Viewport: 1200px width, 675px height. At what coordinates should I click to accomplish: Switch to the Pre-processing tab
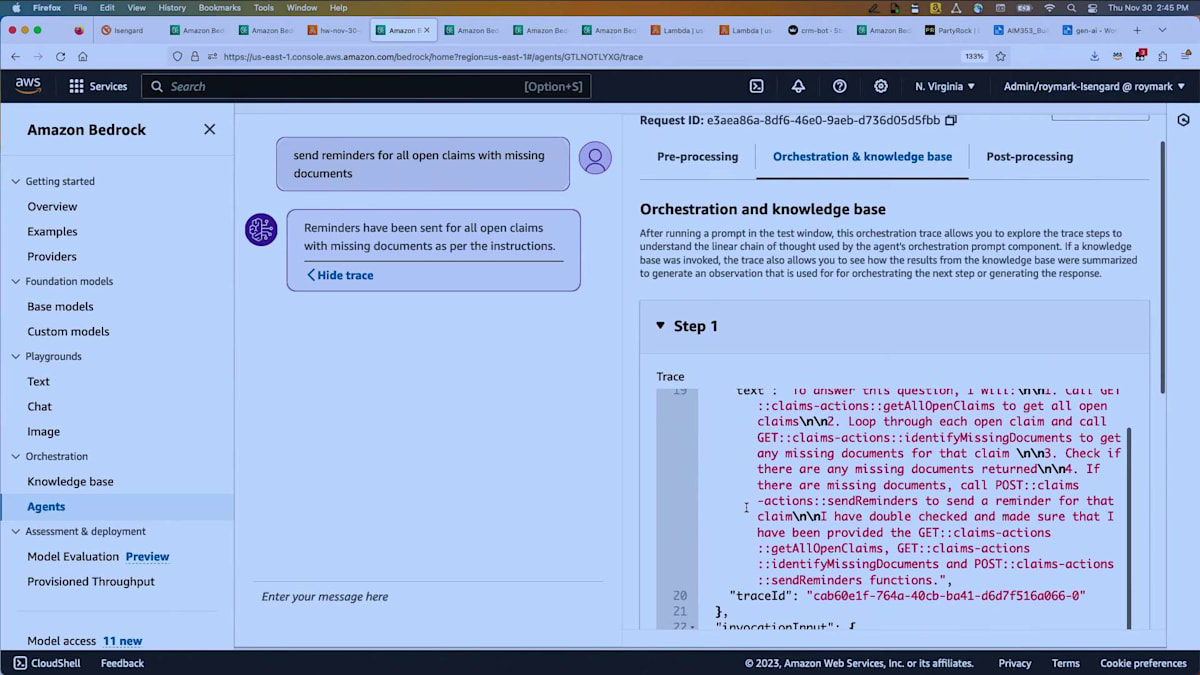coord(697,157)
